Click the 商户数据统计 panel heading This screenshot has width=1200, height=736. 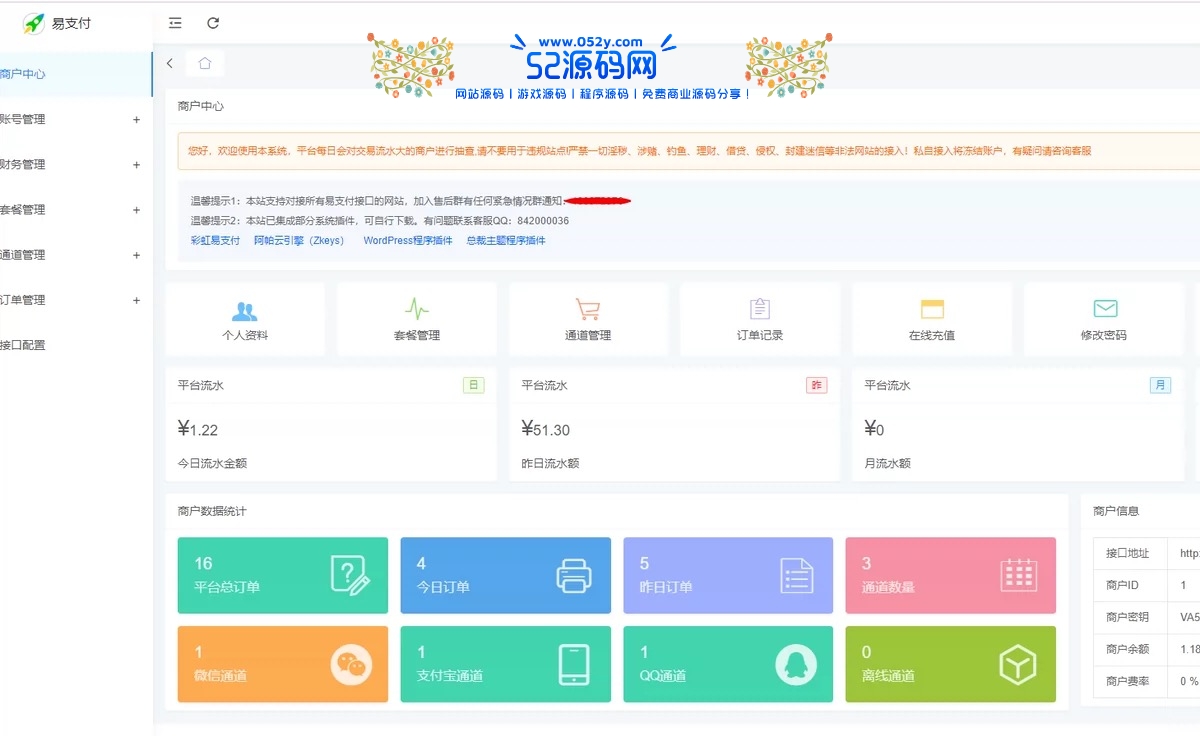pos(212,511)
